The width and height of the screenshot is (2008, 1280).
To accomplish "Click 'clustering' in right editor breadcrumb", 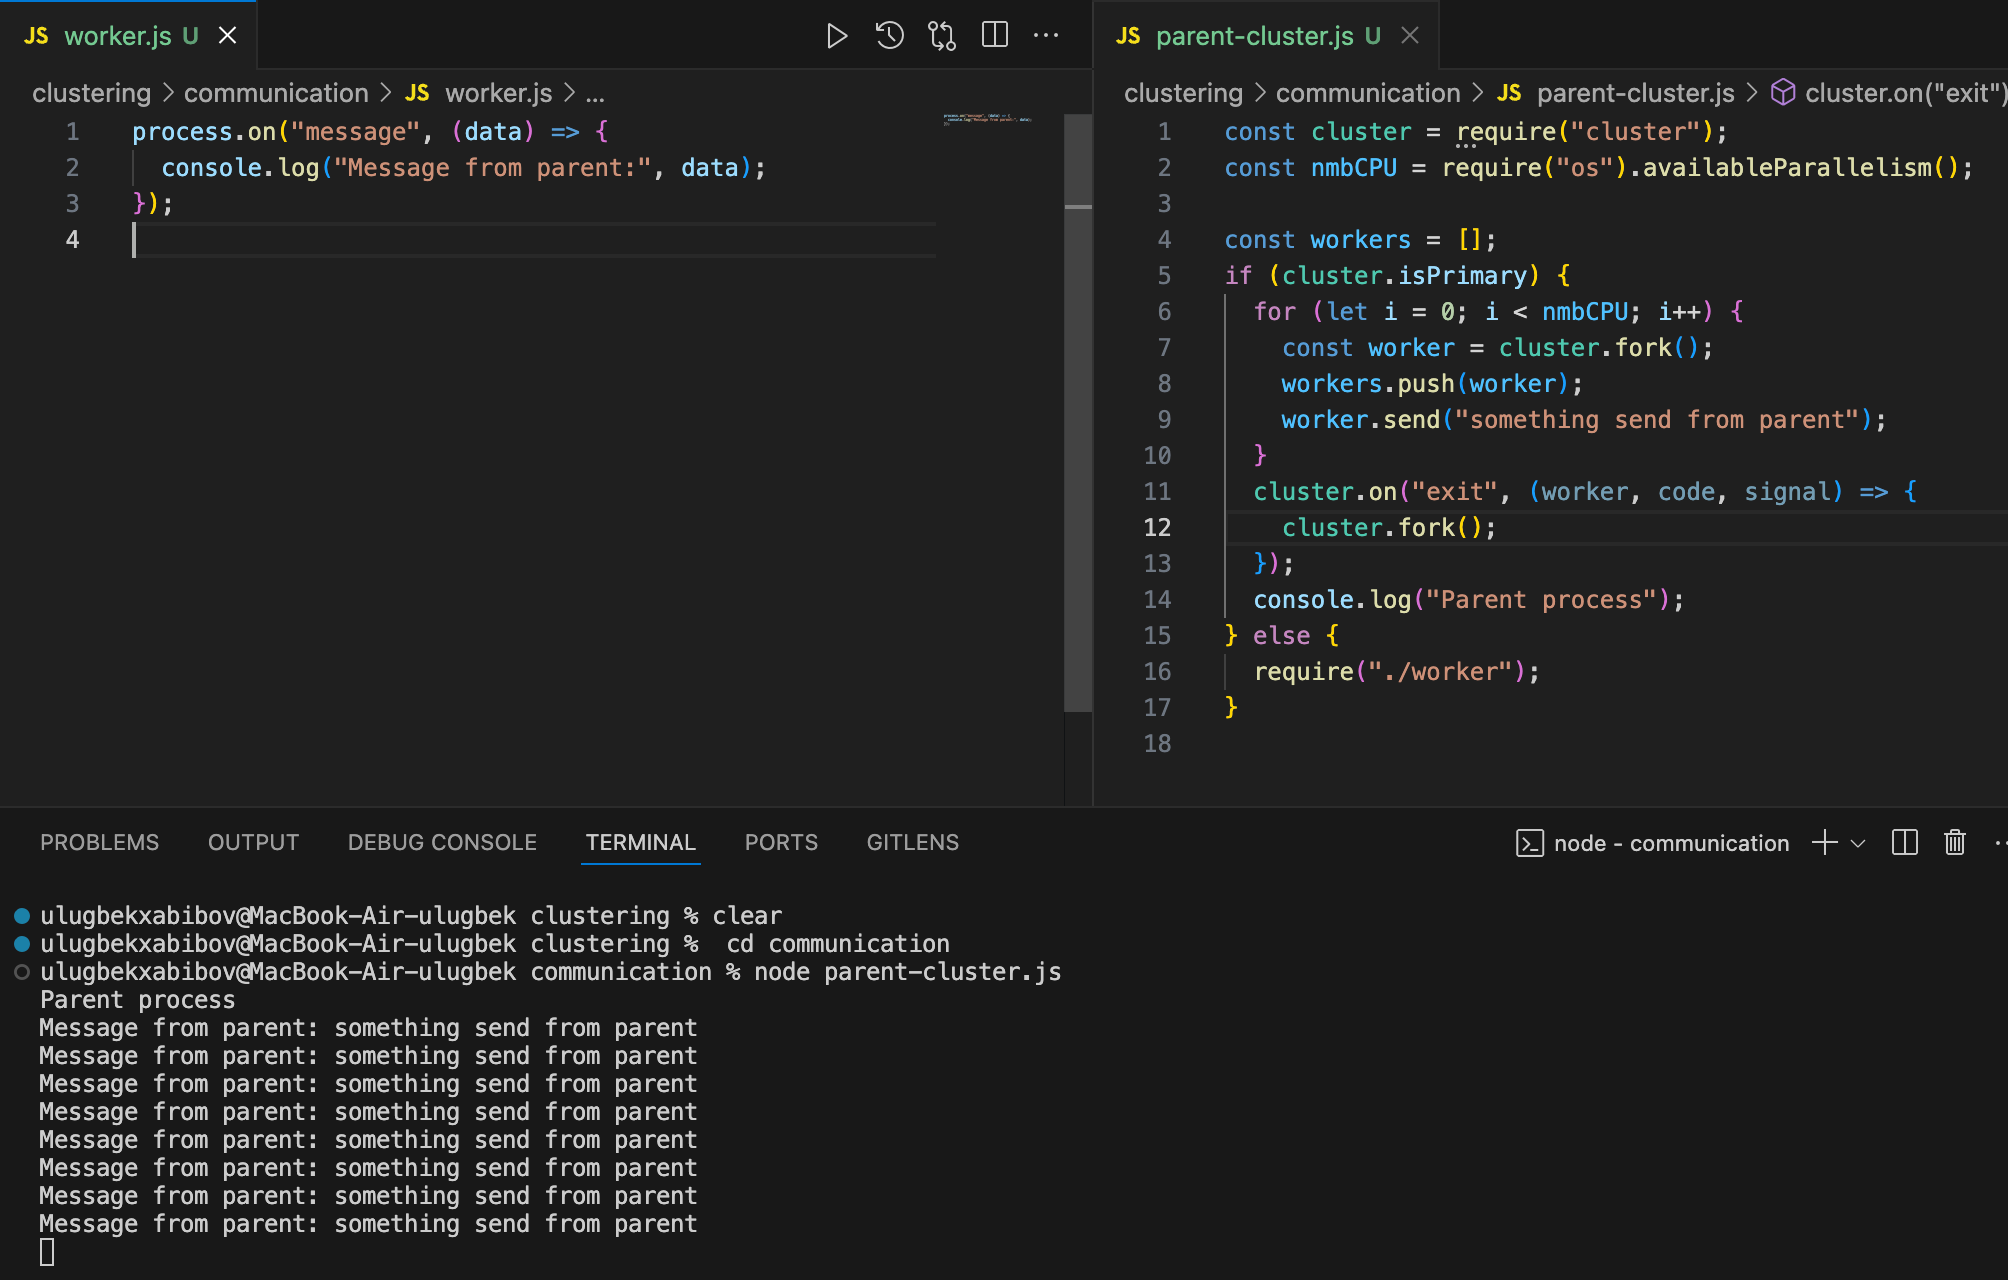I will coord(1183,93).
